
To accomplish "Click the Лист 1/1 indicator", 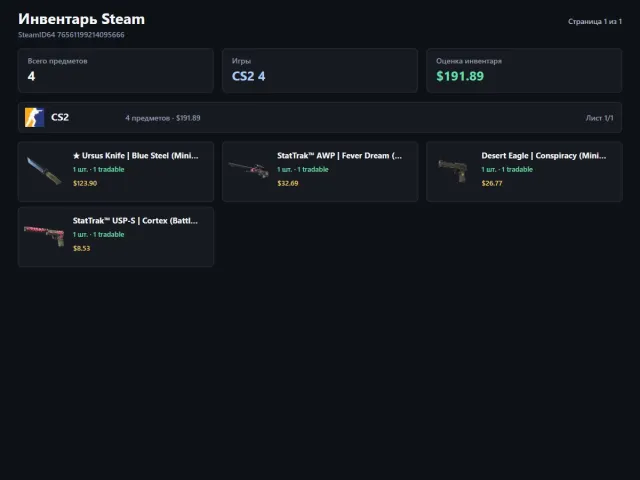I will tap(599, 118).
